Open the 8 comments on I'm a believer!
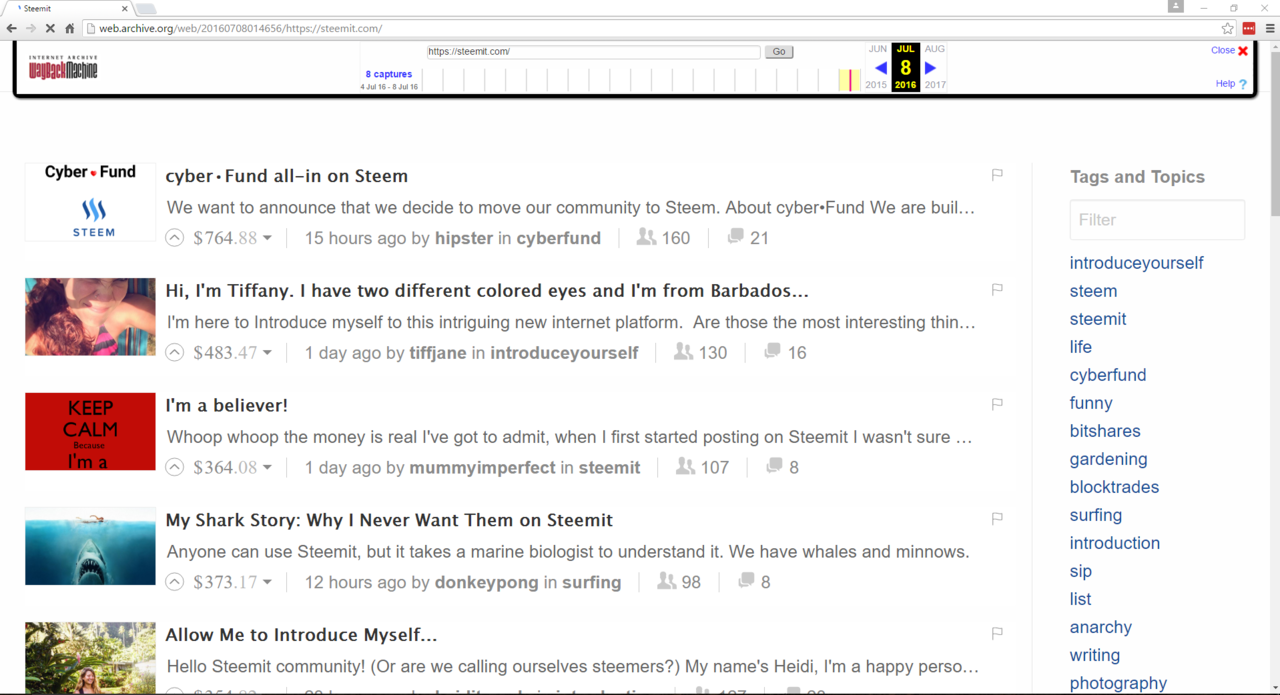 click(x=783, y=467)
